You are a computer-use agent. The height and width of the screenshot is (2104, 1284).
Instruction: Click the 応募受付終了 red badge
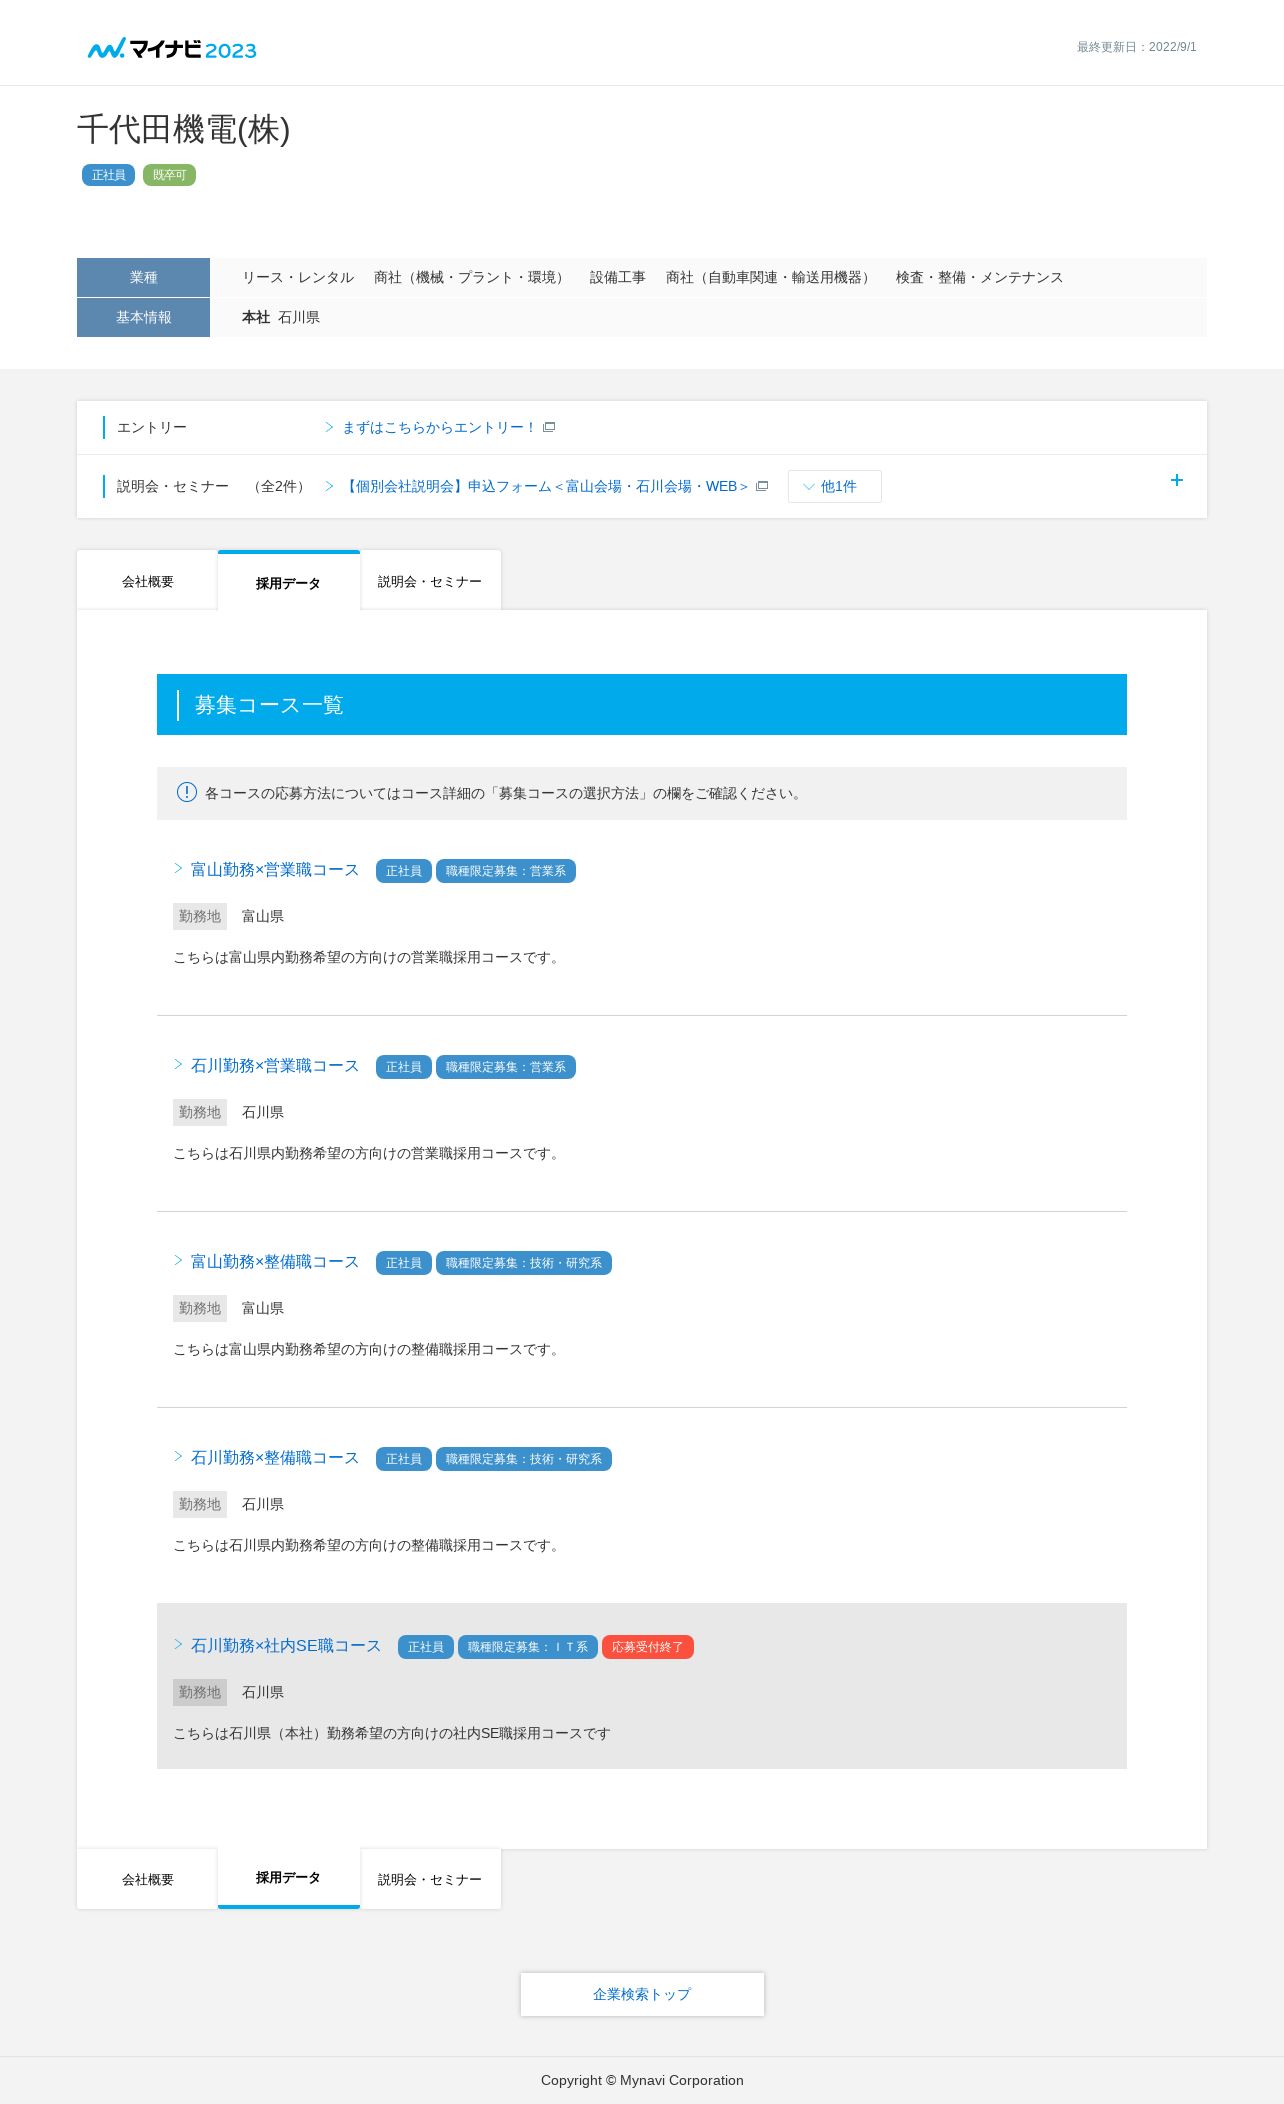[648, 1647]
